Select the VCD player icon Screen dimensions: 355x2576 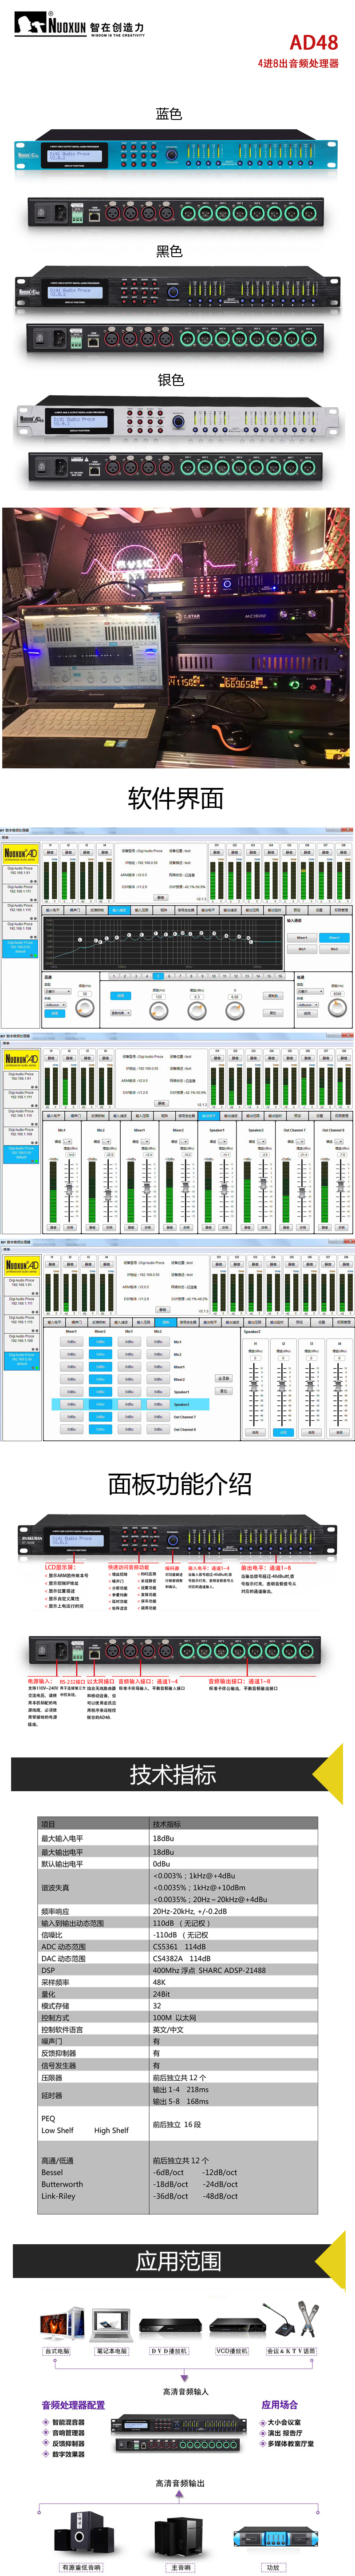click(232, 2325)
